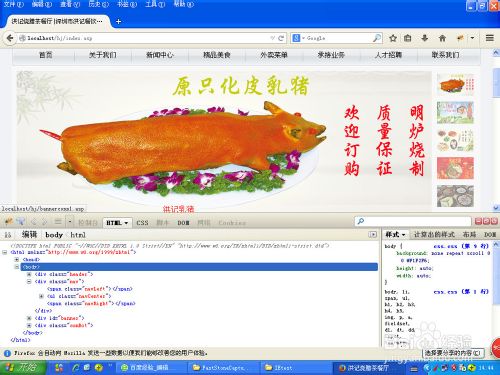Expand the last div node under body
The width and height of the screenshot is (500, 375).
click(29, 326)
